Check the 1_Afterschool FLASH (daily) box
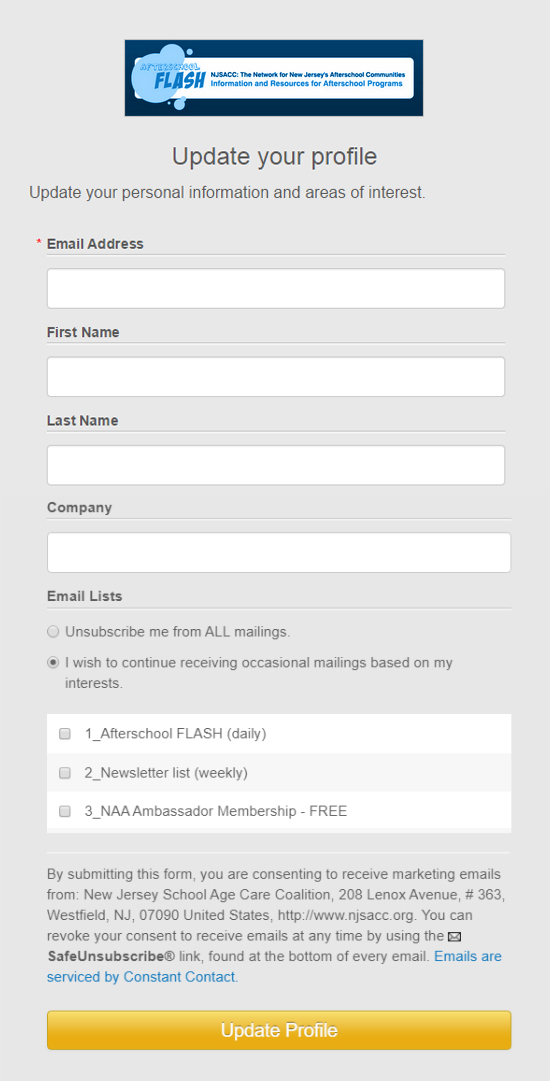Image resolution: width=550 pixels, height=1081 pixels. (65, 734)
